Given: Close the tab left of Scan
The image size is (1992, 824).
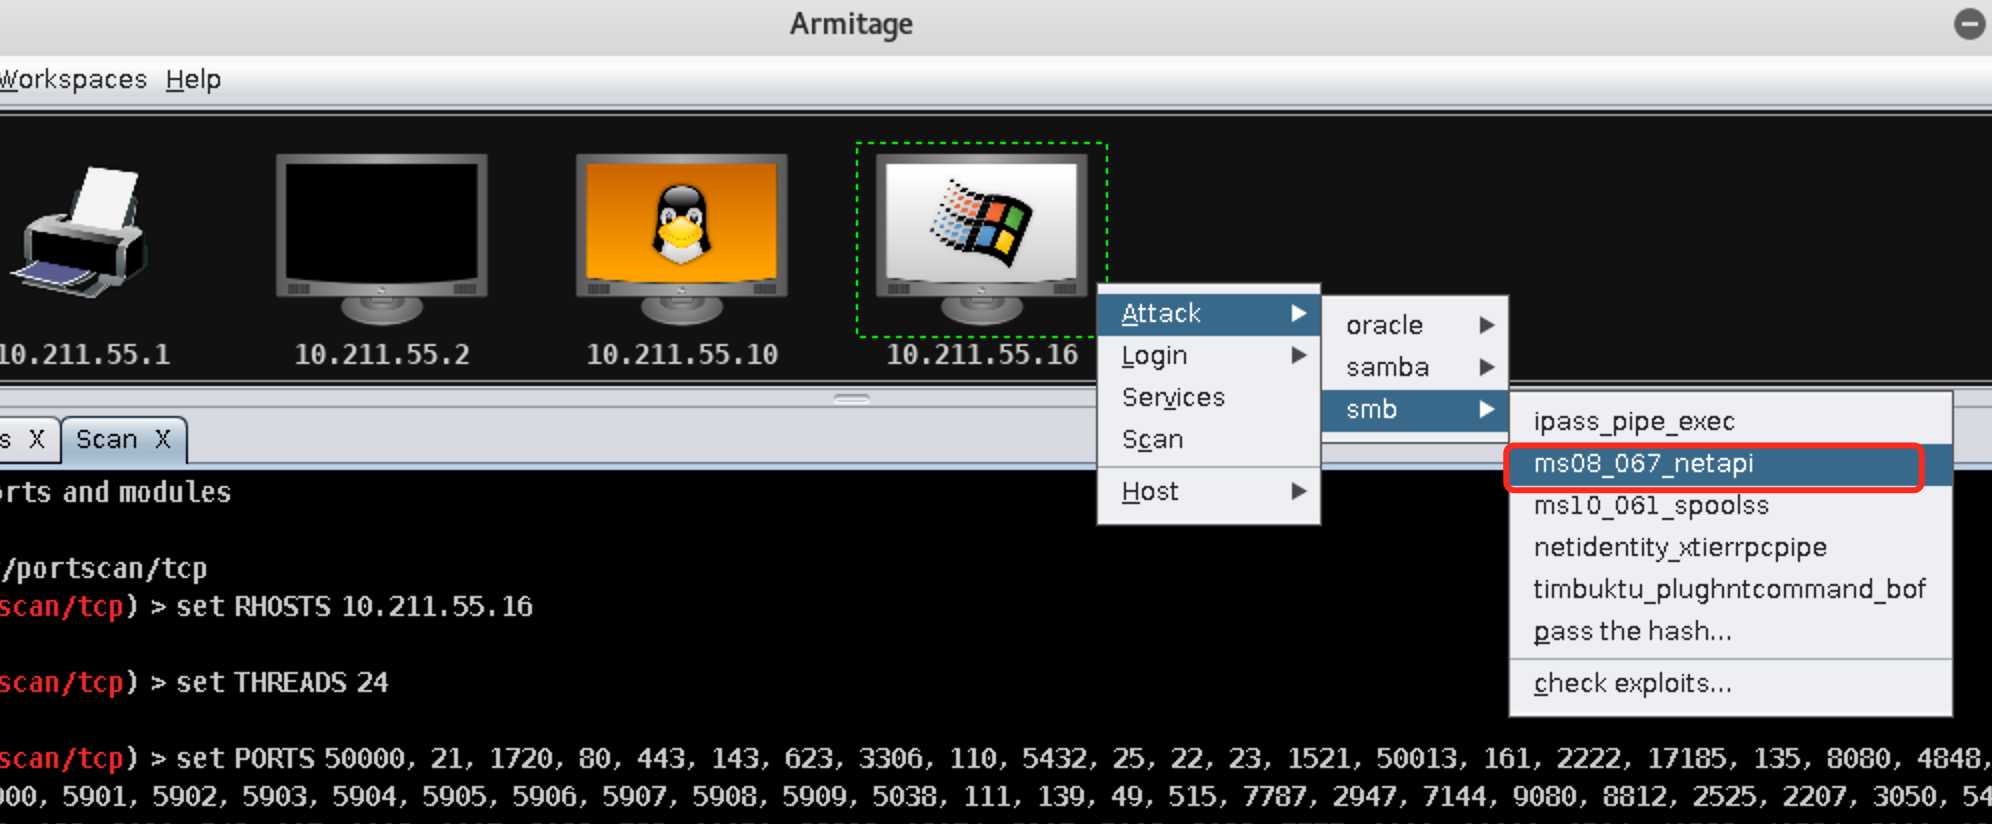Looking at the screenshot, I should [37, 439].
